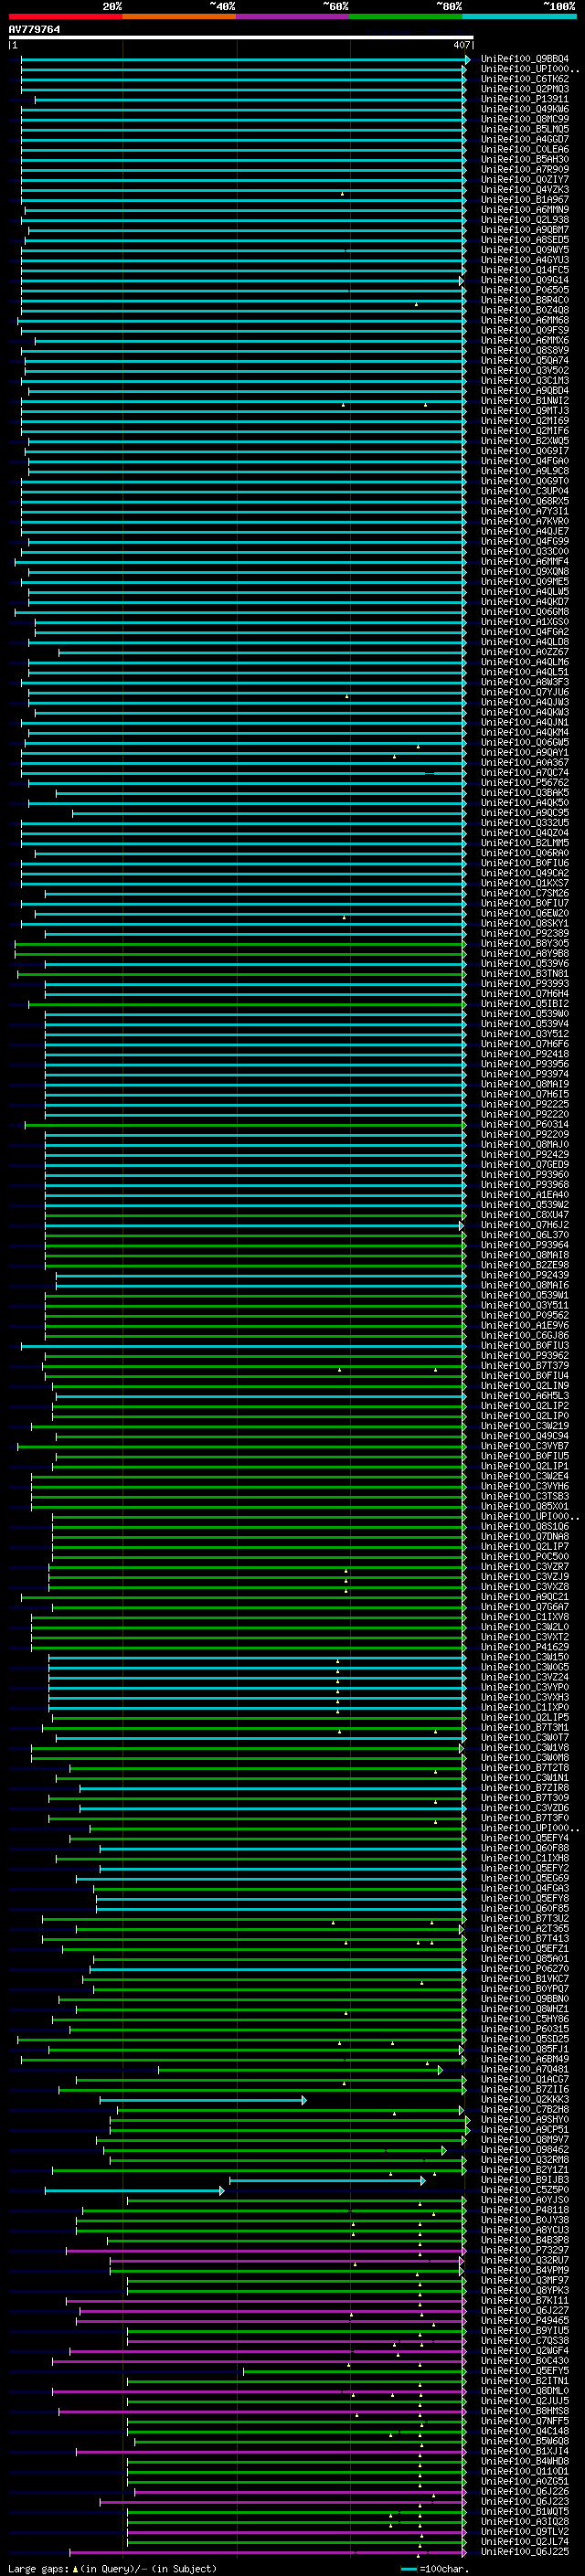The image size is (585, 2576).
Task: Select hit label UniRef100_A8SED5
Action: tap(524, 240)
